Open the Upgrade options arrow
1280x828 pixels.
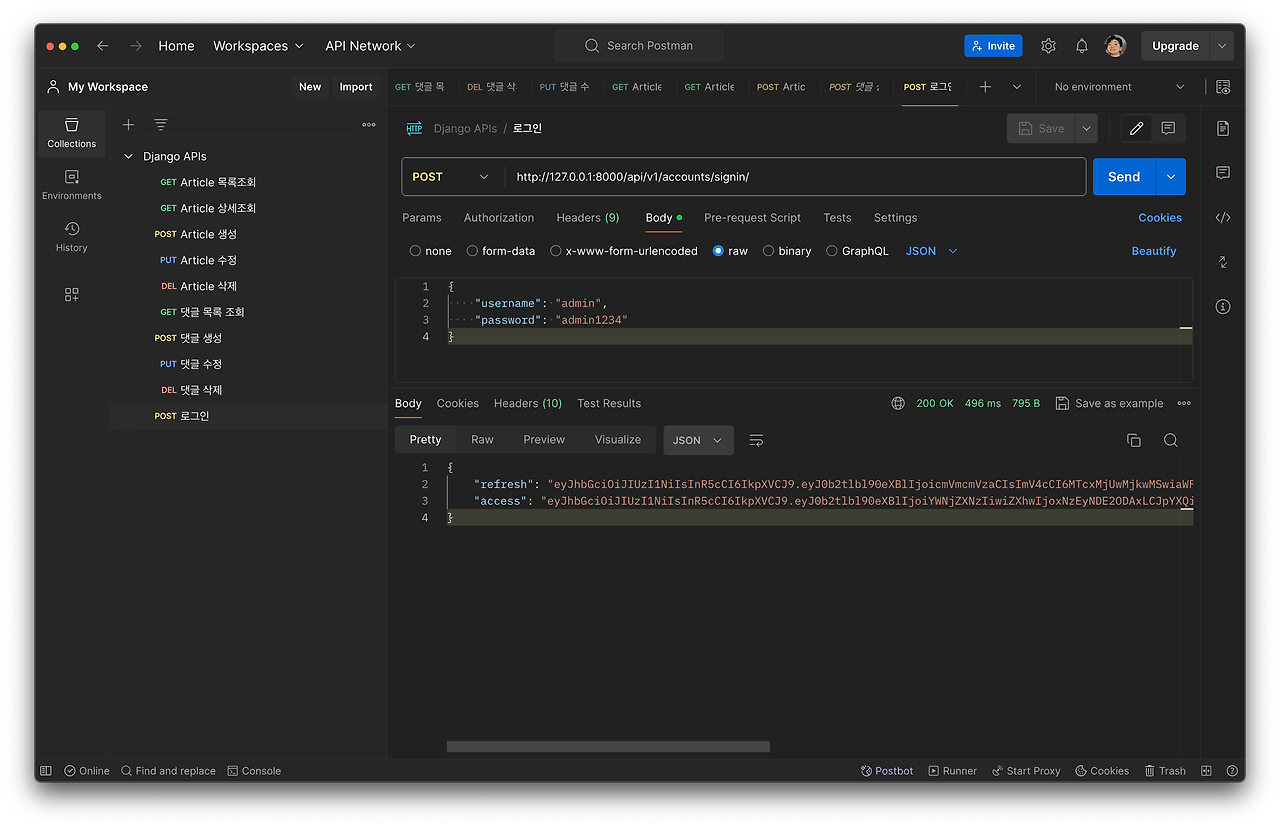pyautogui.click(x=1221, y=46)
